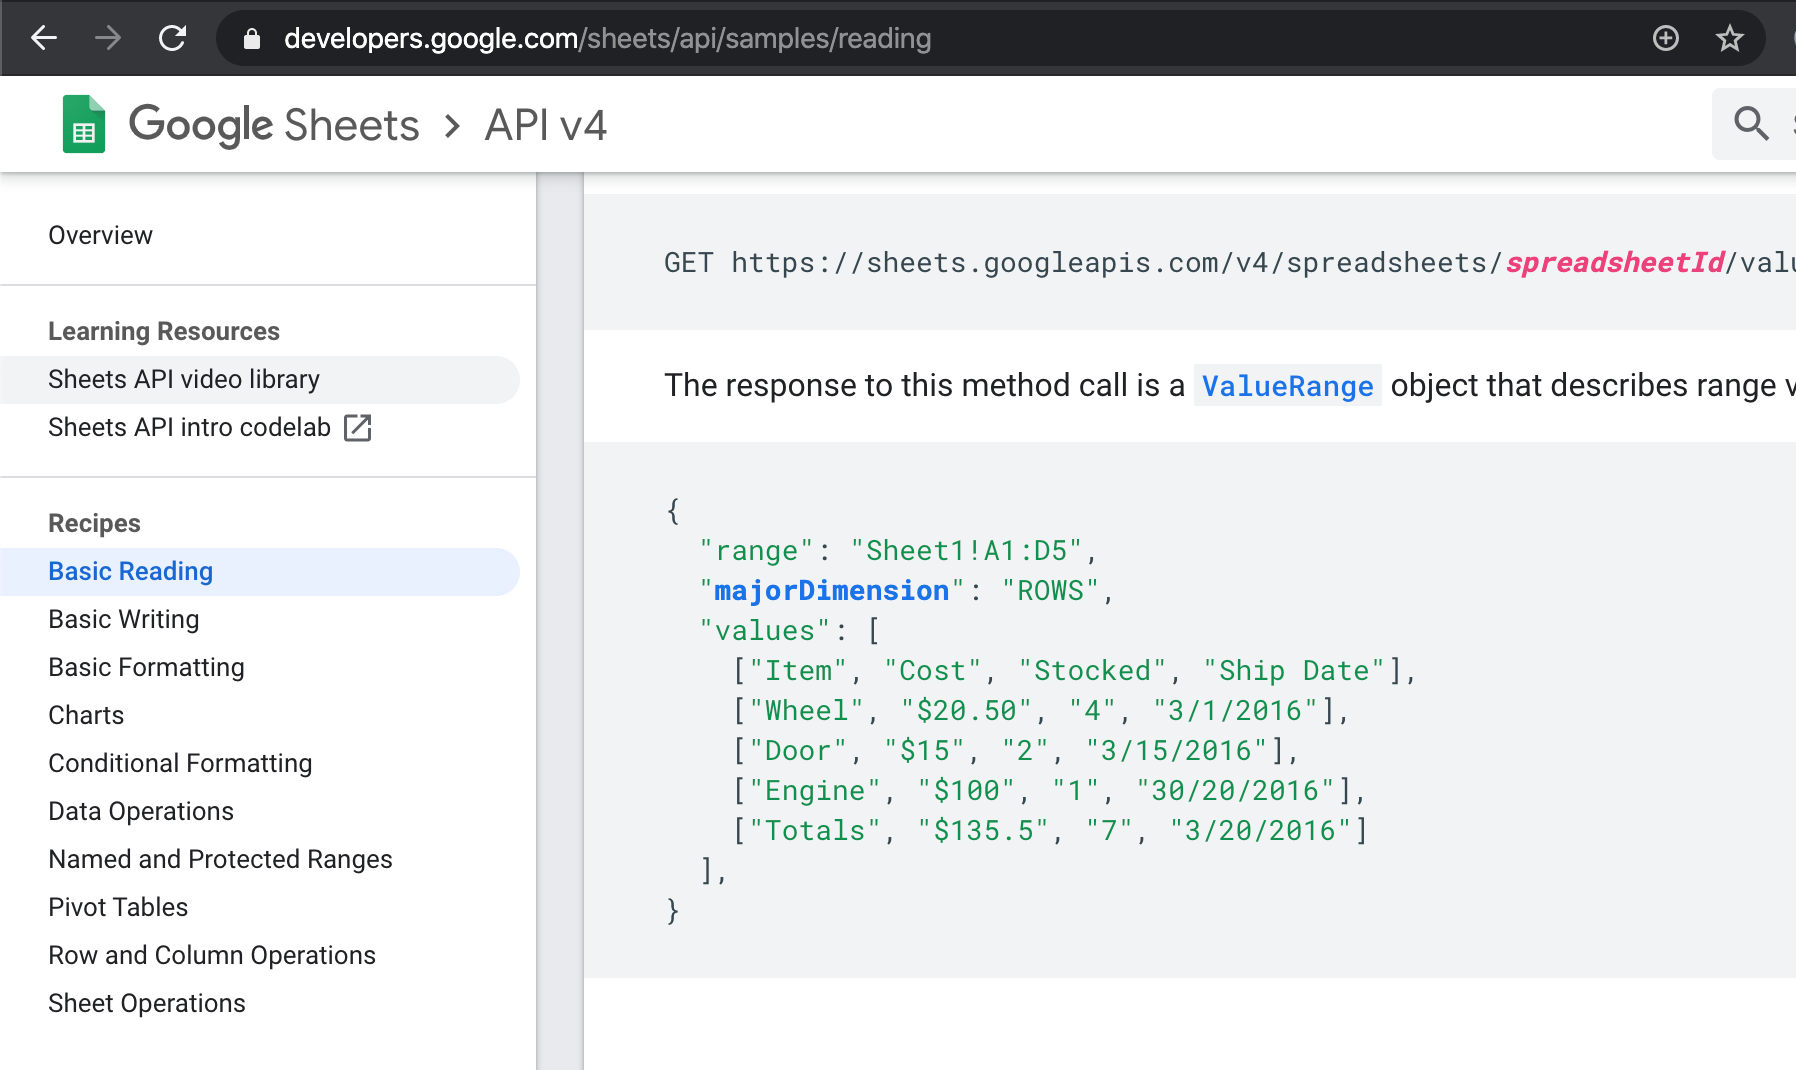Click the Google Sheets title link
This screenshot has height=1070, width=1796.
click(x=274, y=125)
